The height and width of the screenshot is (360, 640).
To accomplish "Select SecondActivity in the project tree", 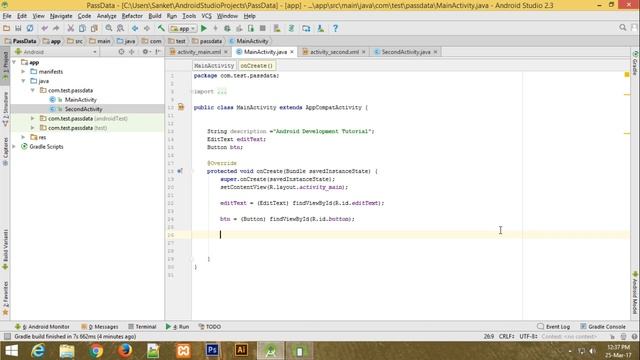I will coord(83,109).
